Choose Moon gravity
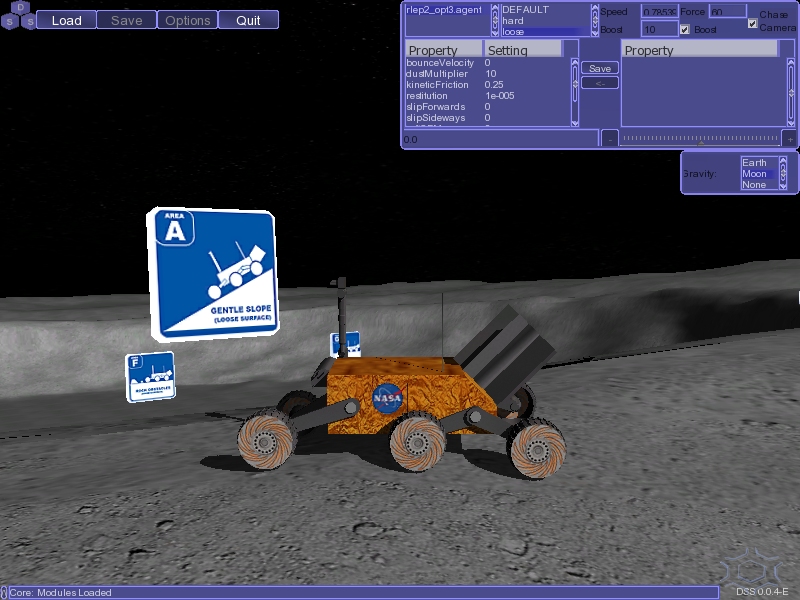The height and width of the screenshot is (600, 800). 759,174
